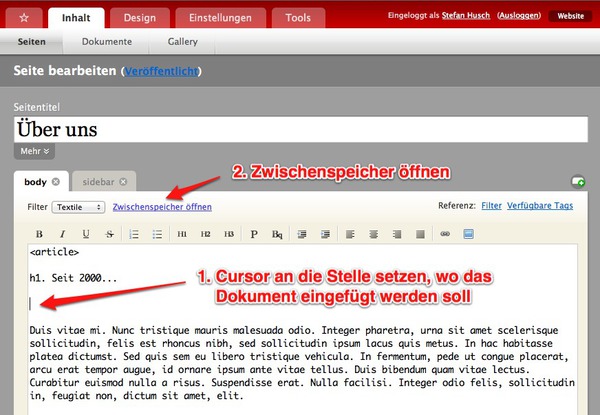
Task: Insert an H1 heading
Action: tap(182, 234)
